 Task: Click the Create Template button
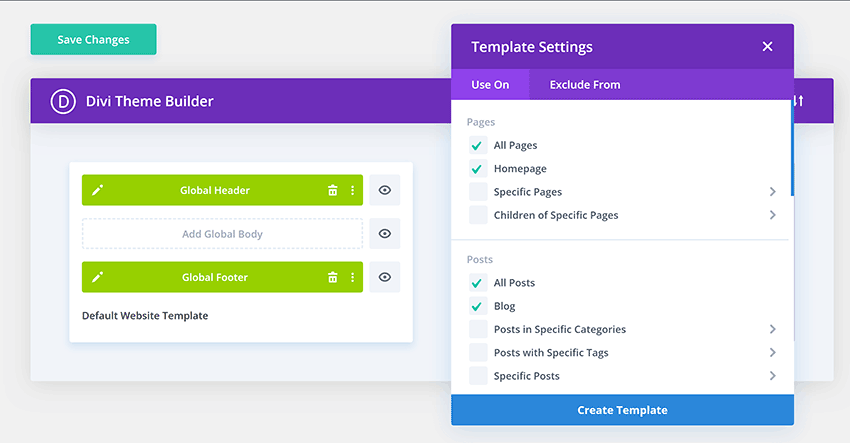click(x=622, y=410)
